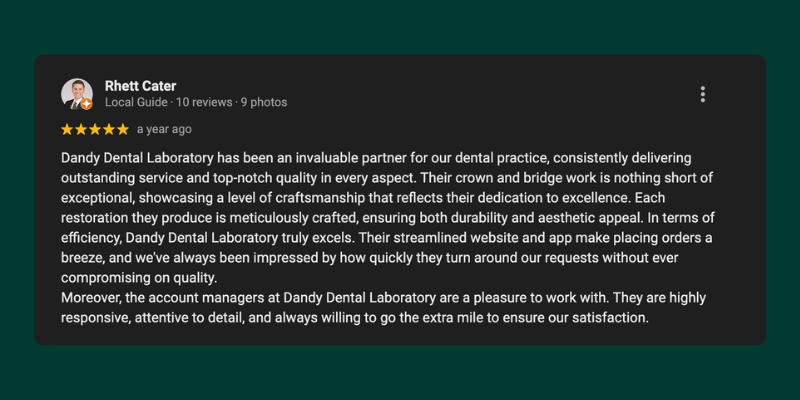Click the reviewer name Rhett Cater
Viewport: 800px width, 400px height.
point(140,86)
